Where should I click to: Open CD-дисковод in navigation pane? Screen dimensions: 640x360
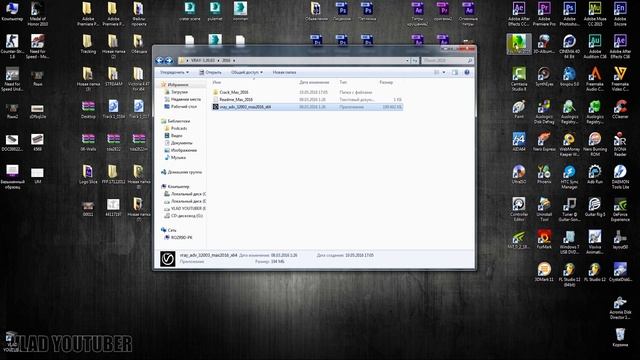(186, 216)
